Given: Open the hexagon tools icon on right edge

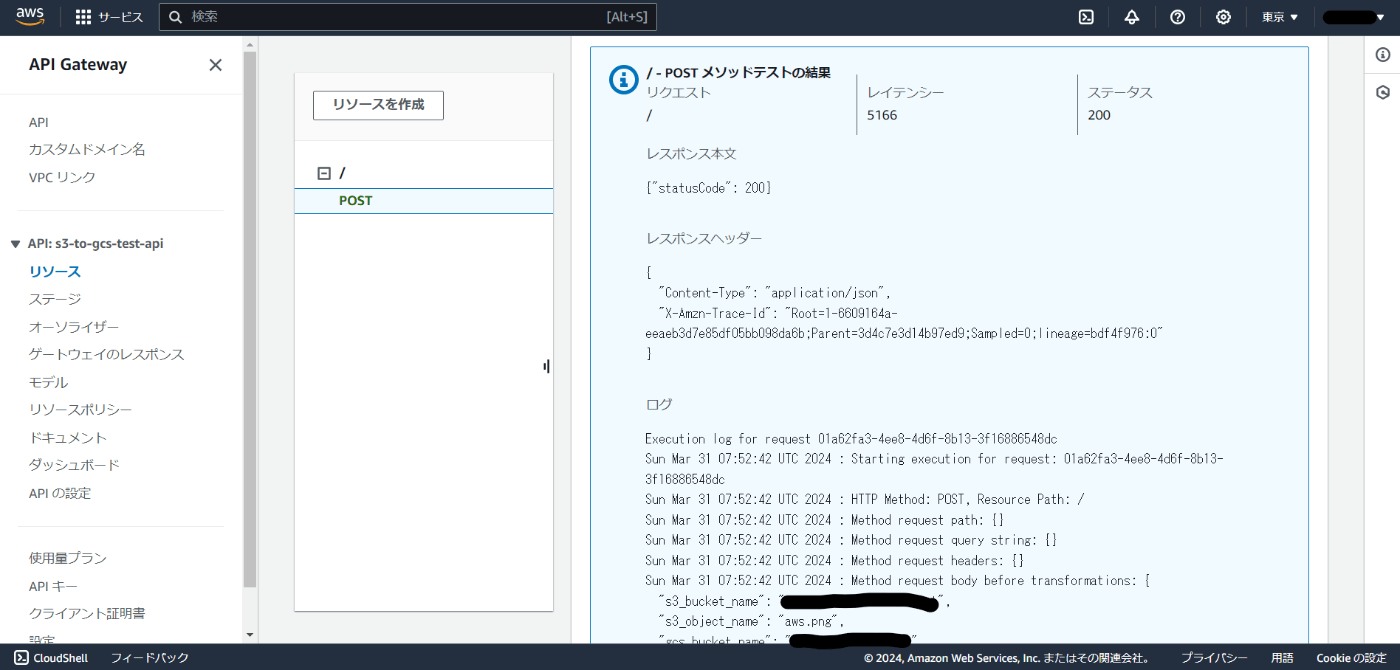Looking at the screenshot, I should click(1383, 92).
